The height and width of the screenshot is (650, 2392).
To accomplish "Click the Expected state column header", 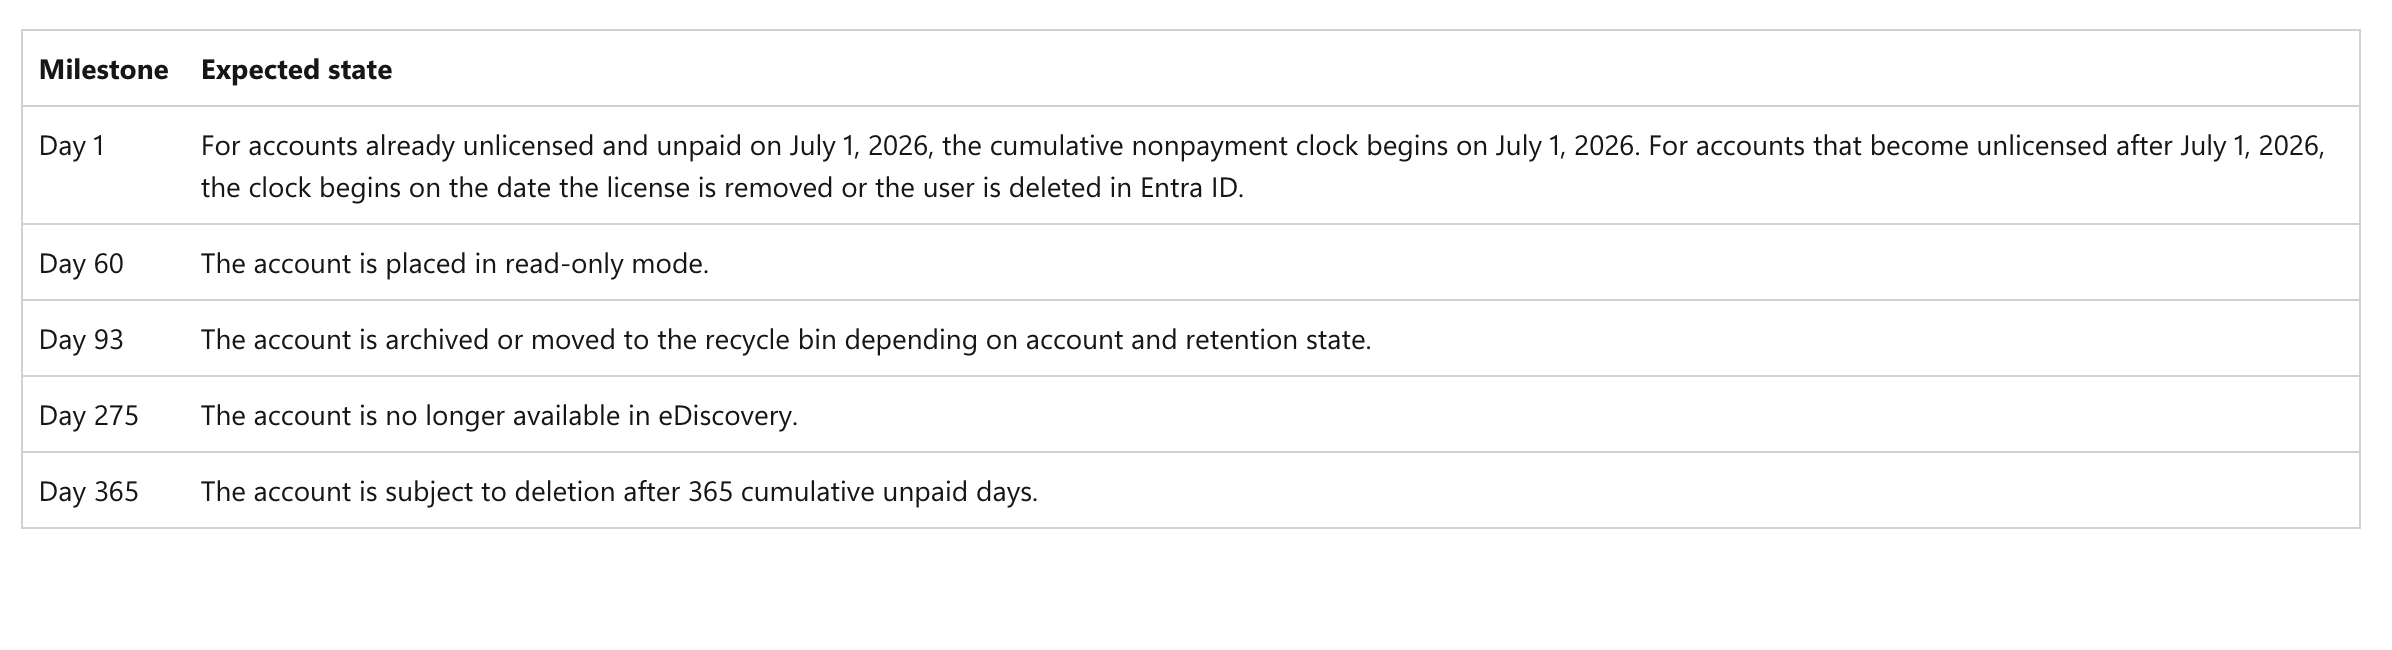I will coord(296,70).
